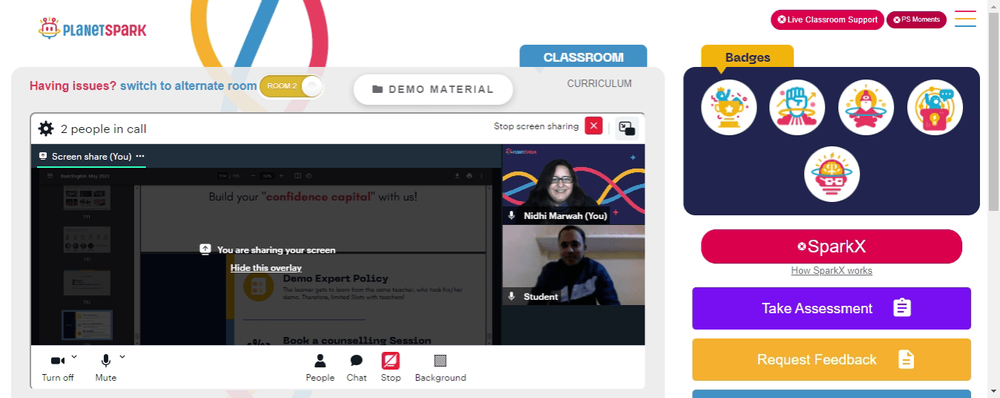Click Hide this overlay link
1000x398 pixels.
coord(266,268)
